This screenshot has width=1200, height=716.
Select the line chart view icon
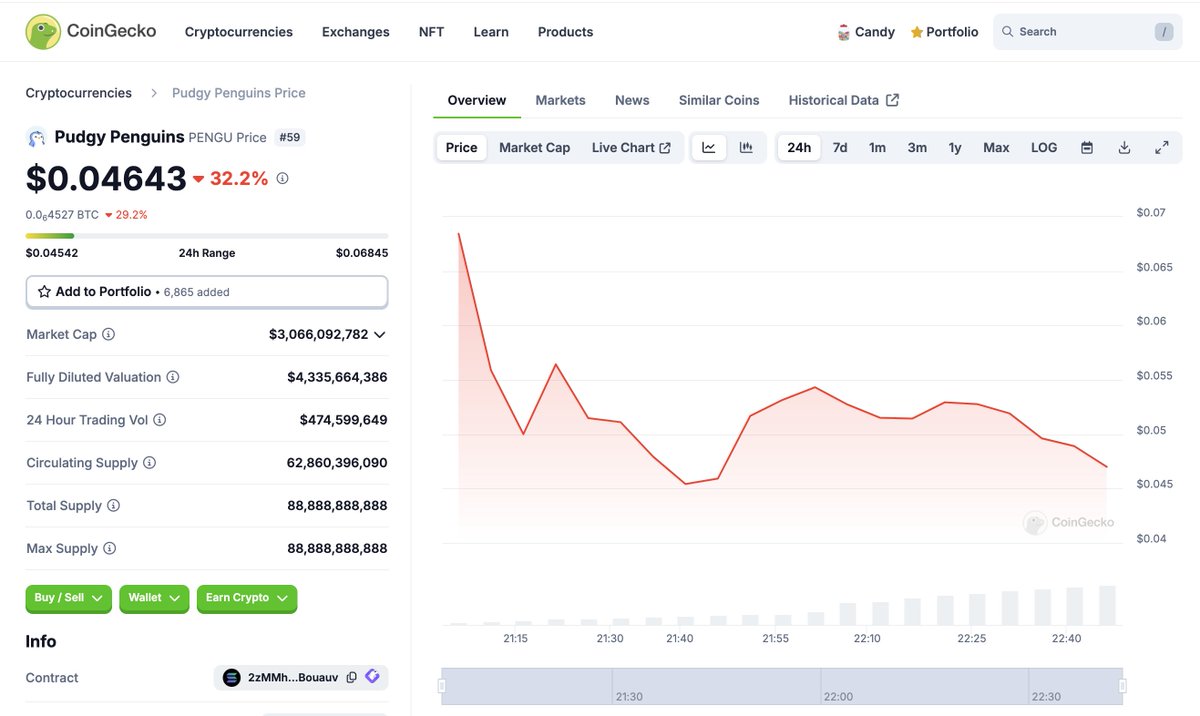click(709, 148)
